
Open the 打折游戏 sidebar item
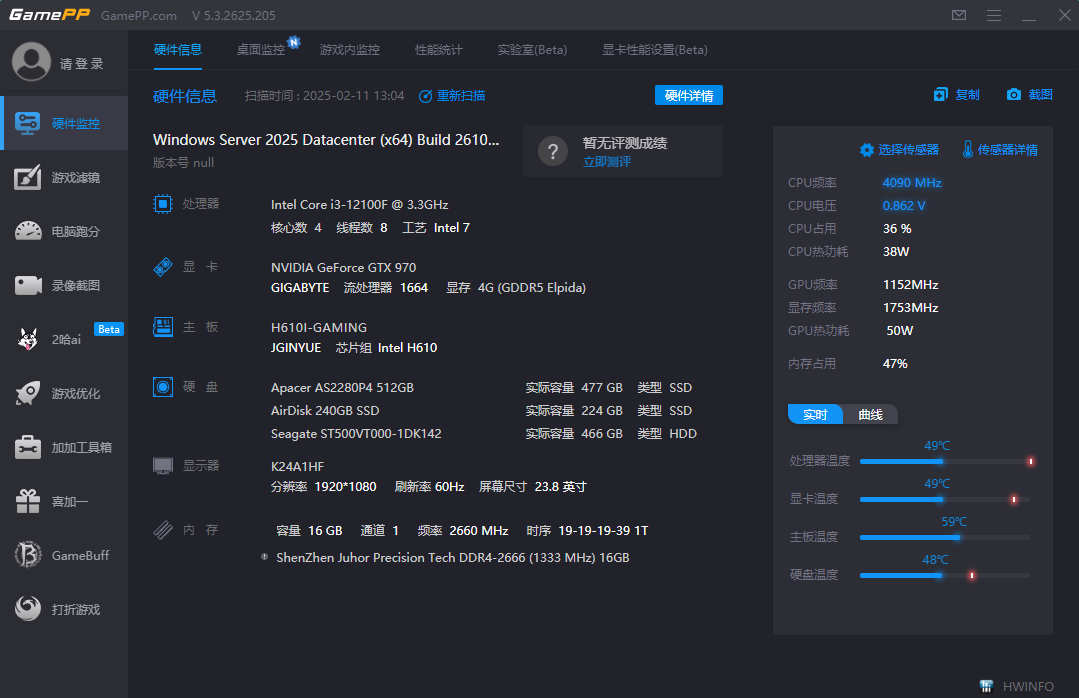tap(64, 609)
